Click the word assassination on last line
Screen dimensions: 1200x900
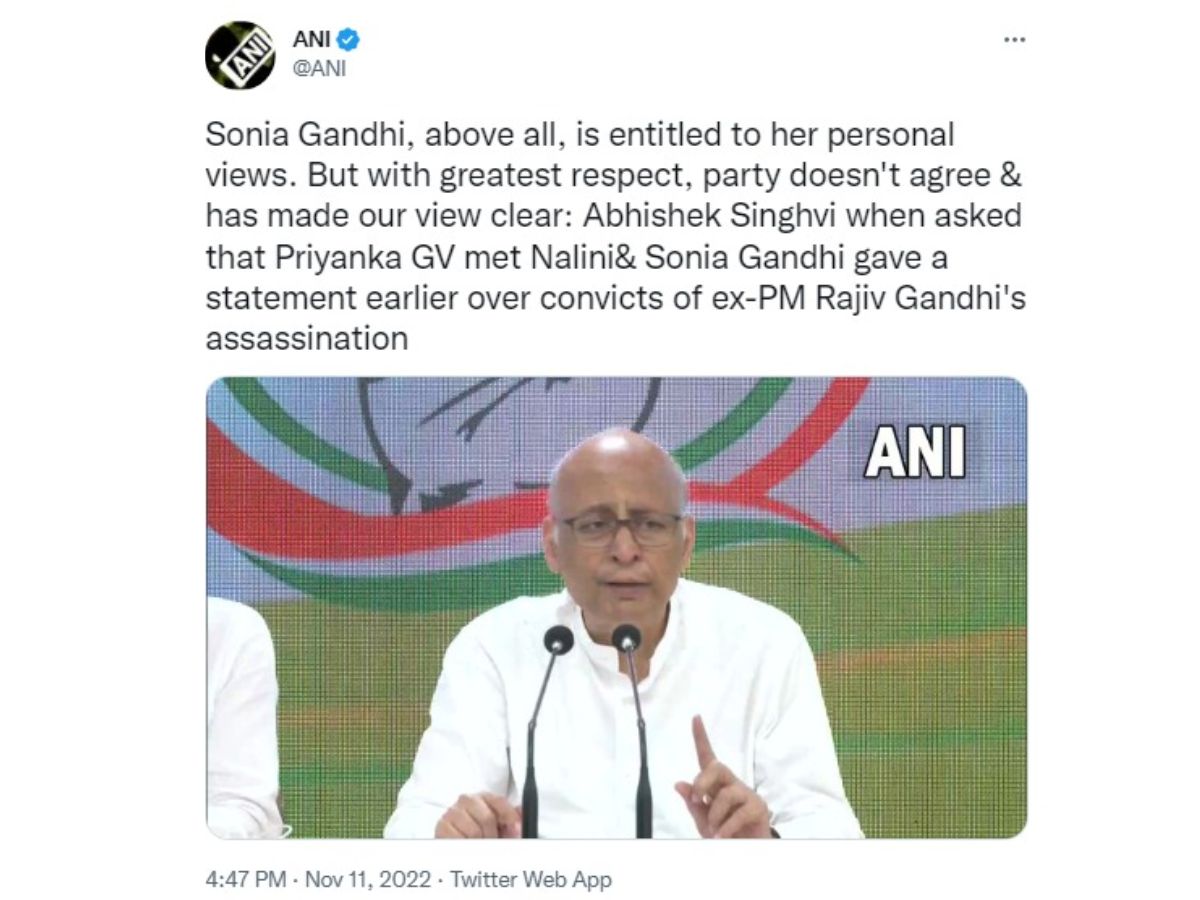[x=307, y=338]
